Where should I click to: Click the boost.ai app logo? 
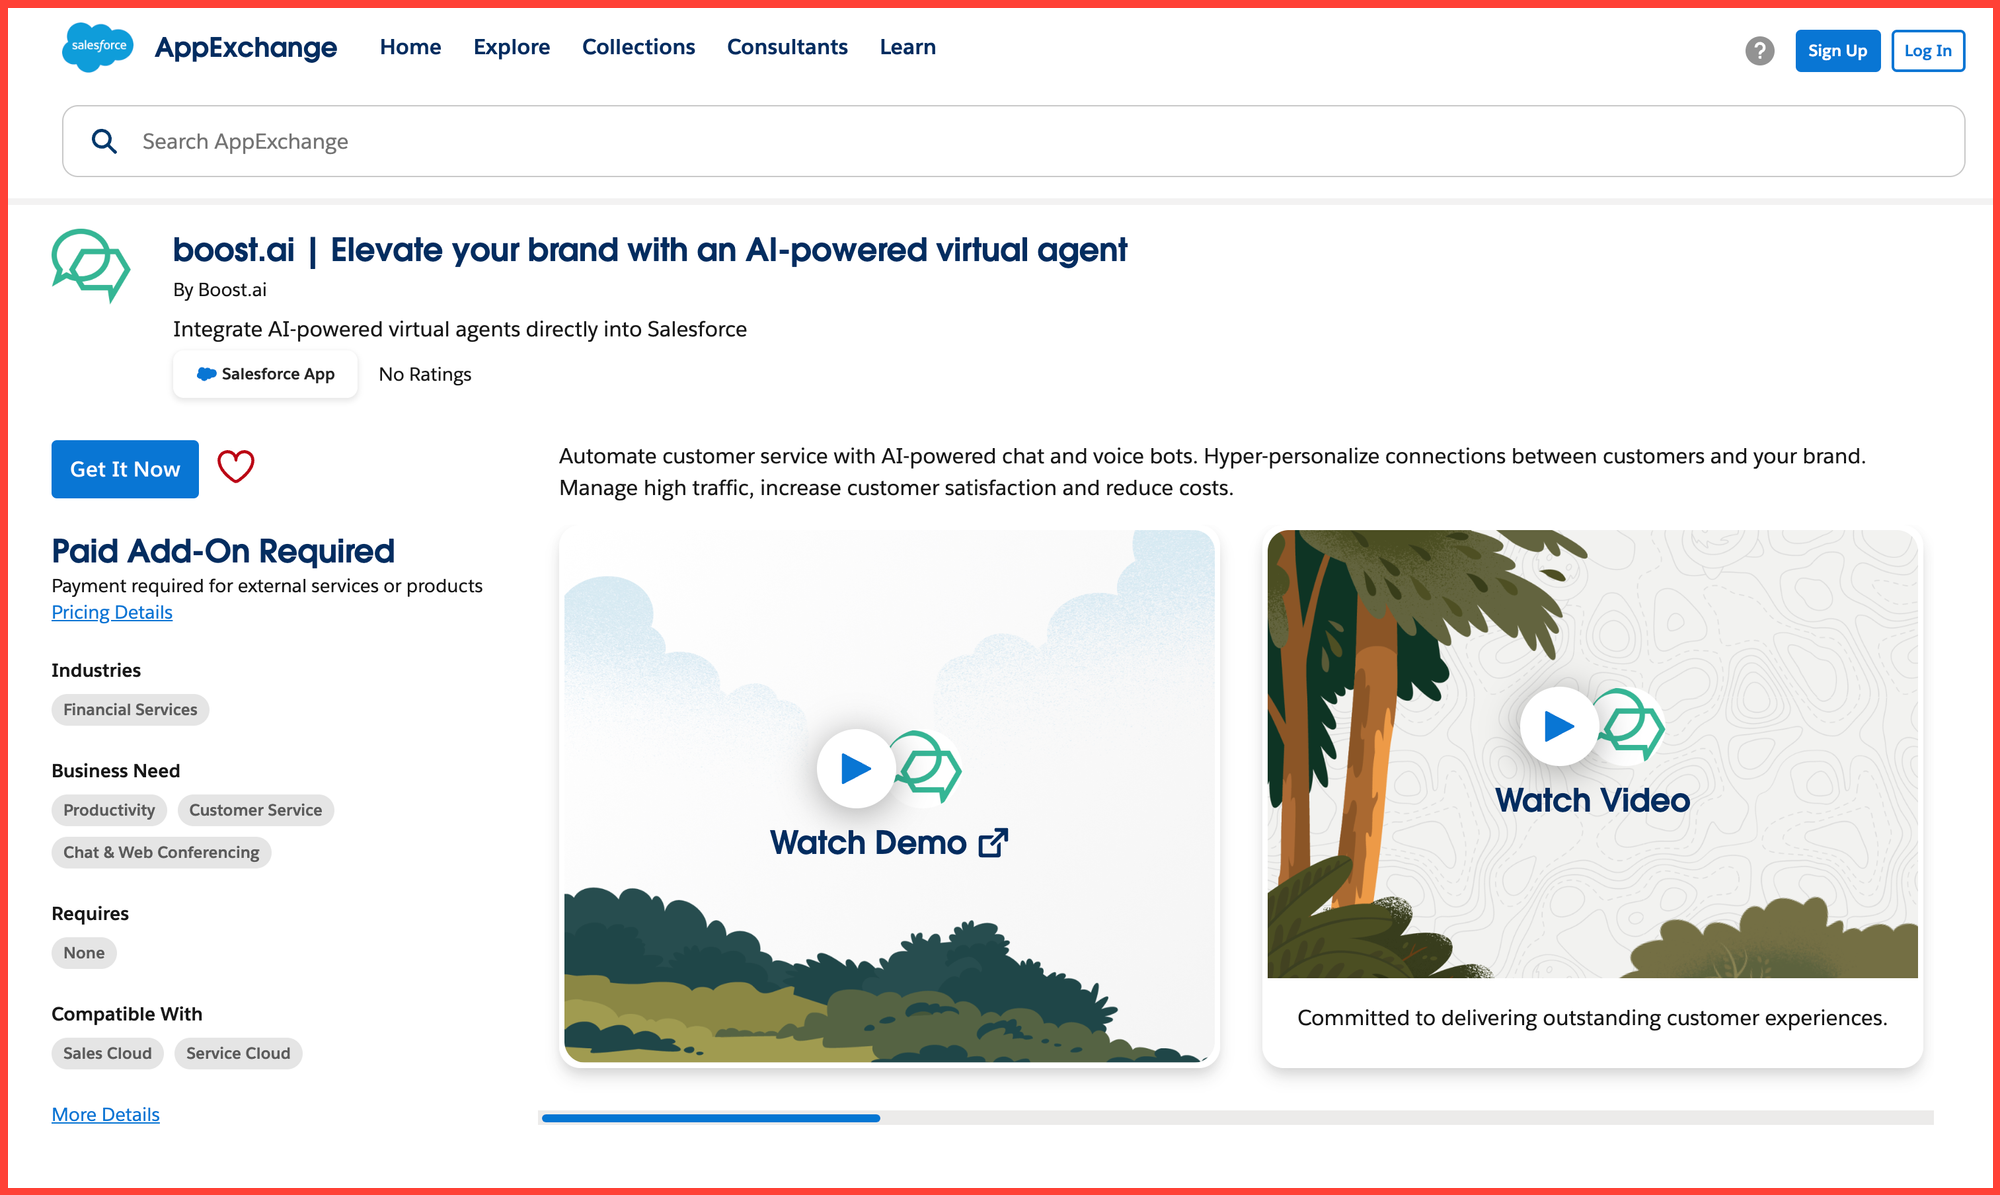(x=90, y=264)
